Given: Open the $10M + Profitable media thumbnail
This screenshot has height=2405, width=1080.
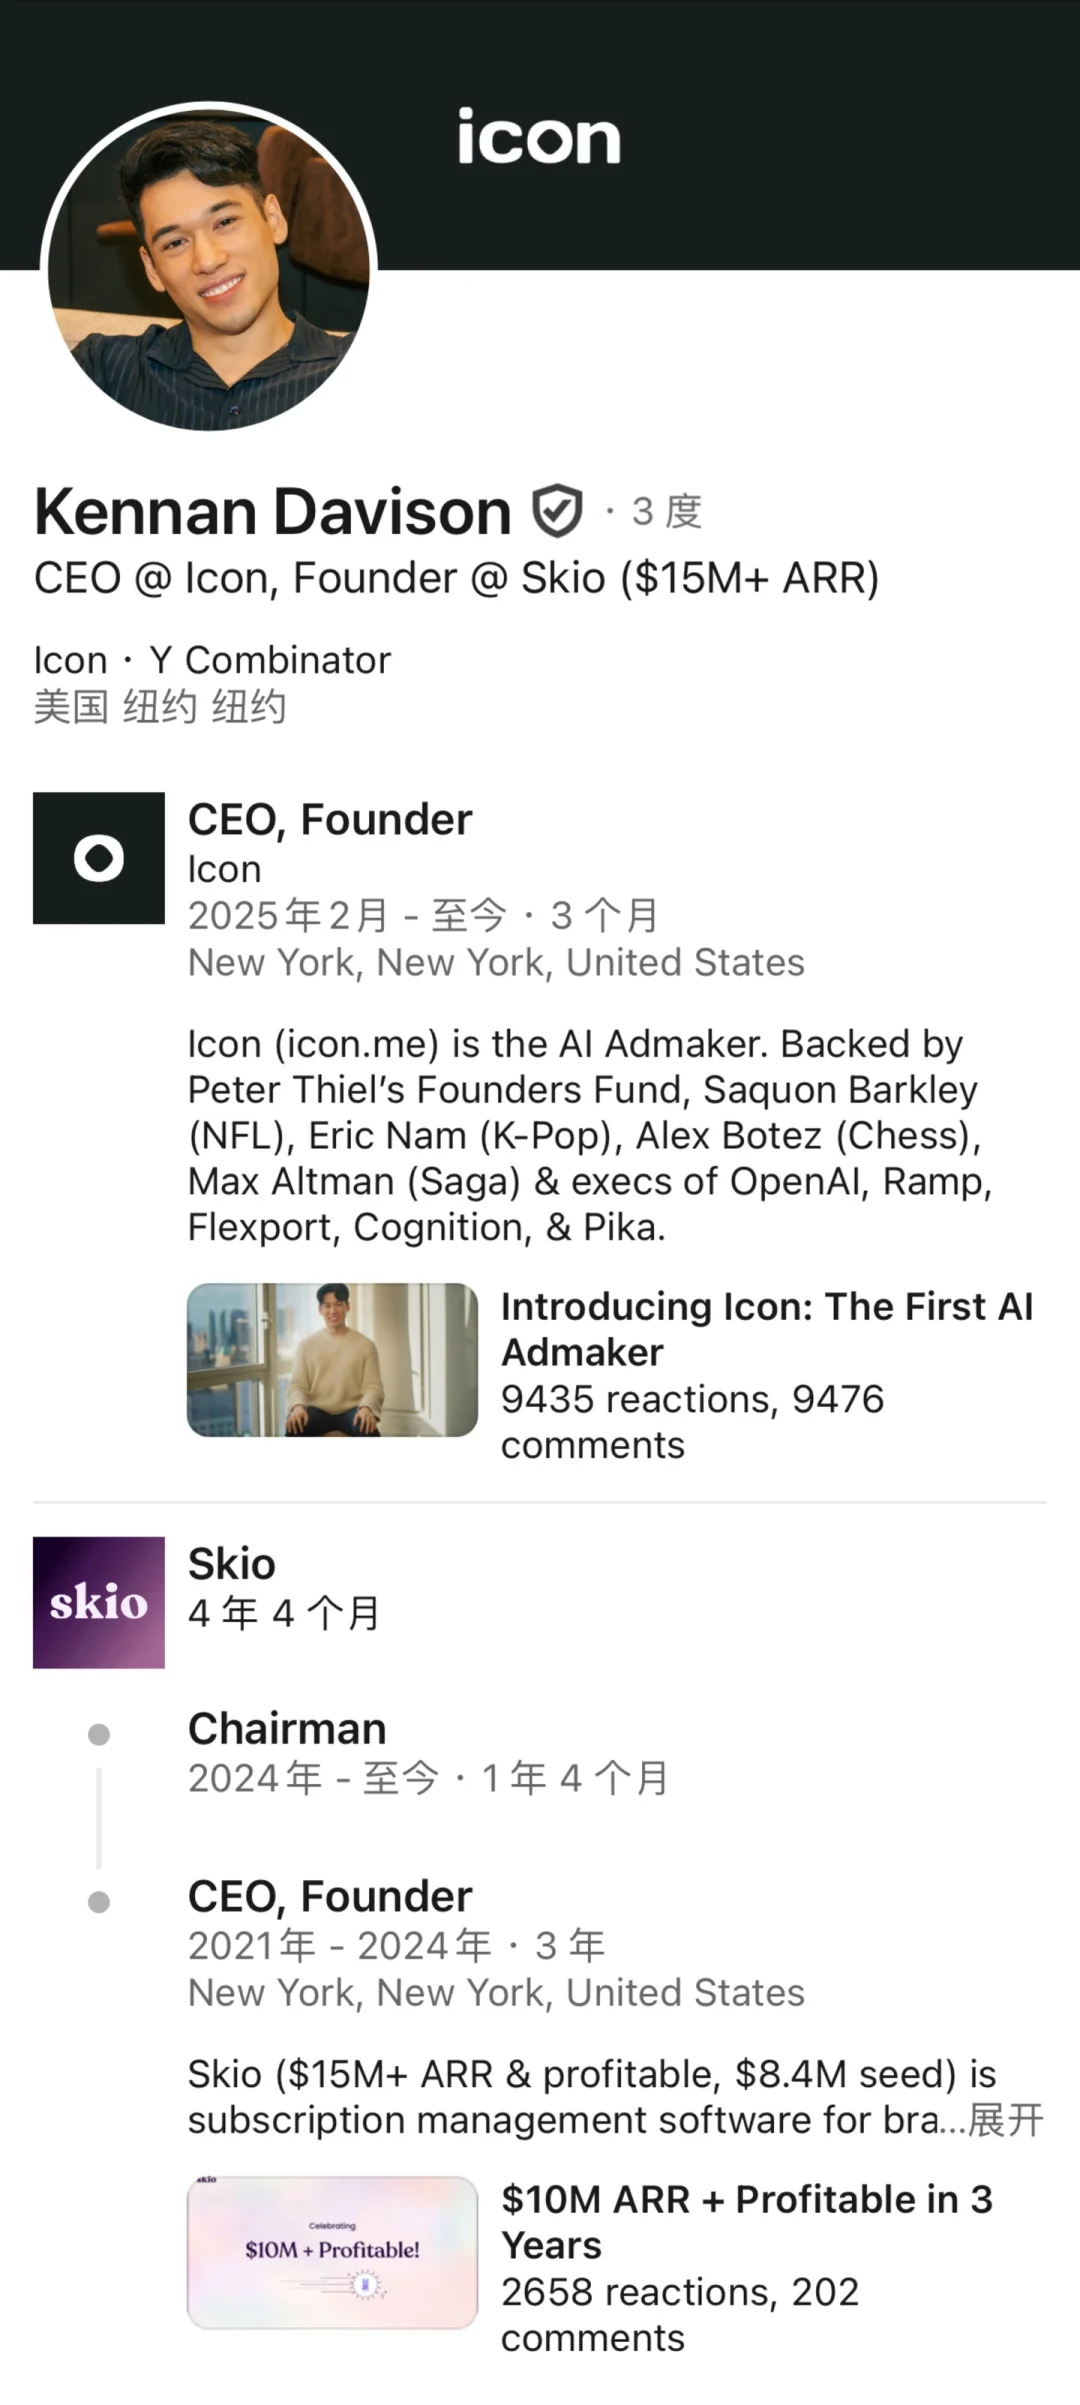Looking at the screenshot, I should click(332, 2252).
